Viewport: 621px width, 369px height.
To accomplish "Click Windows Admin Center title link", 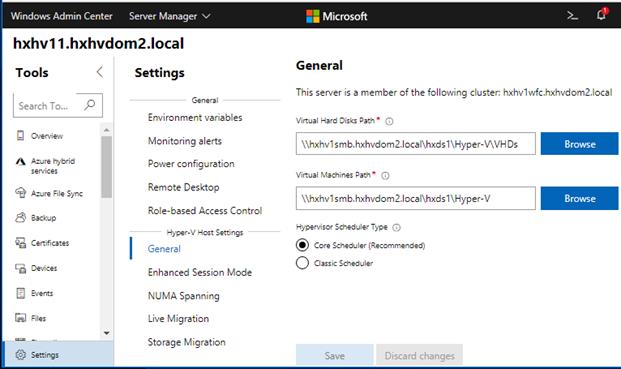I will tap(61, 16).
